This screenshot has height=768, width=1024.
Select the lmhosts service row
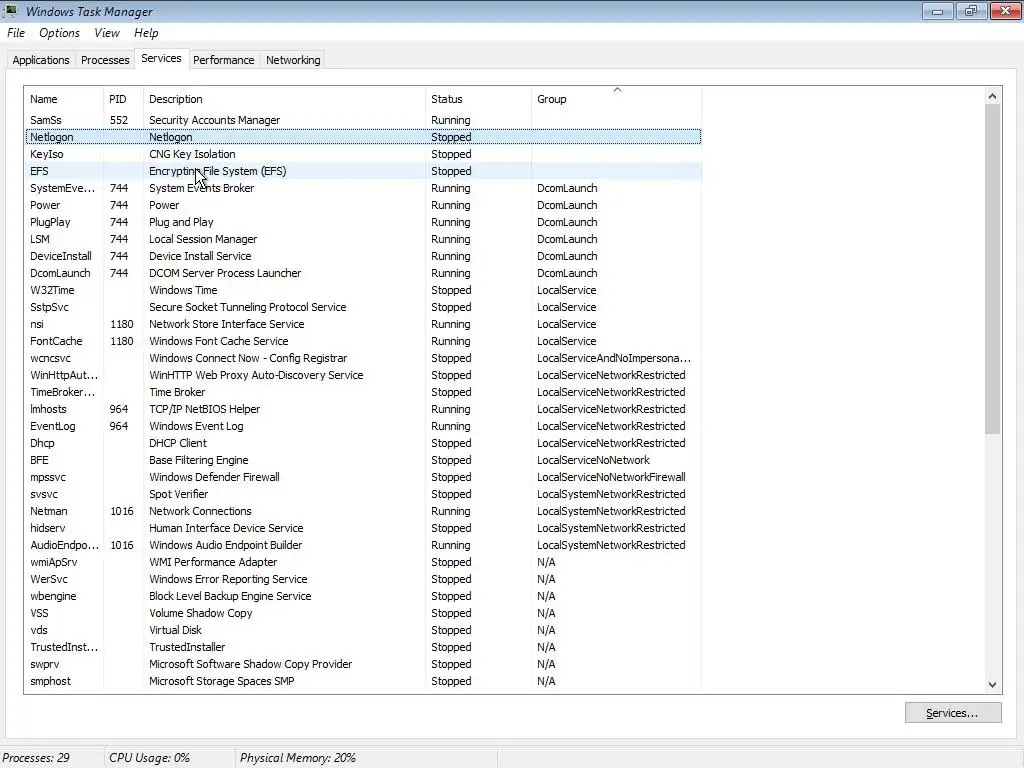363,409
